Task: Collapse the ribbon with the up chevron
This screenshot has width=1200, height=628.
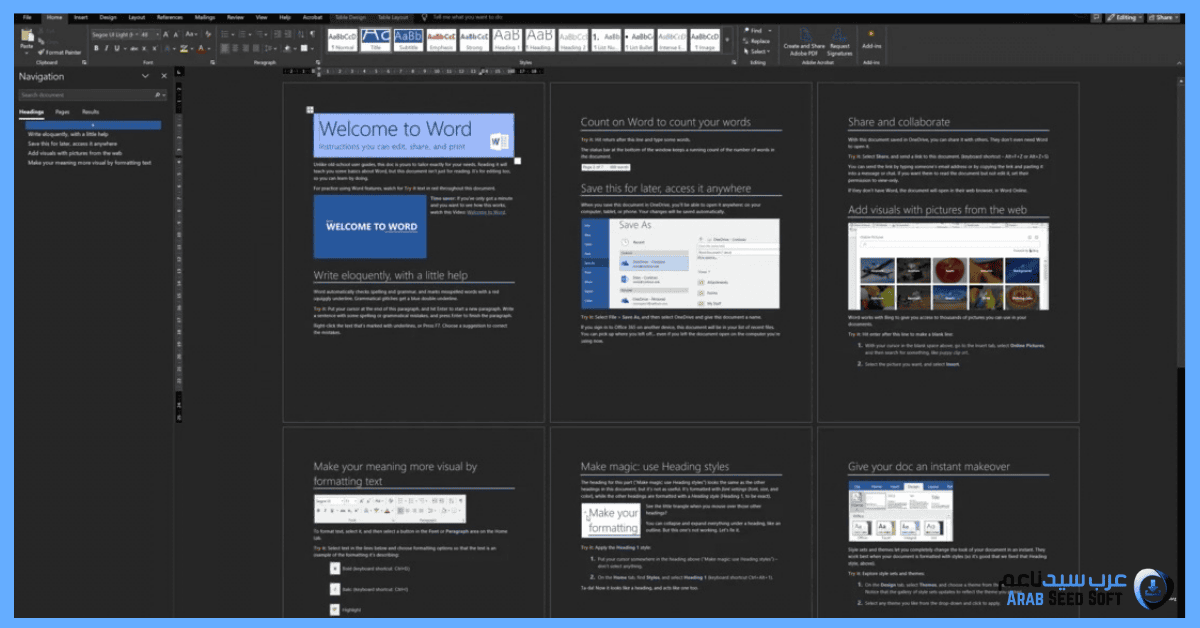Action: 1179,62
